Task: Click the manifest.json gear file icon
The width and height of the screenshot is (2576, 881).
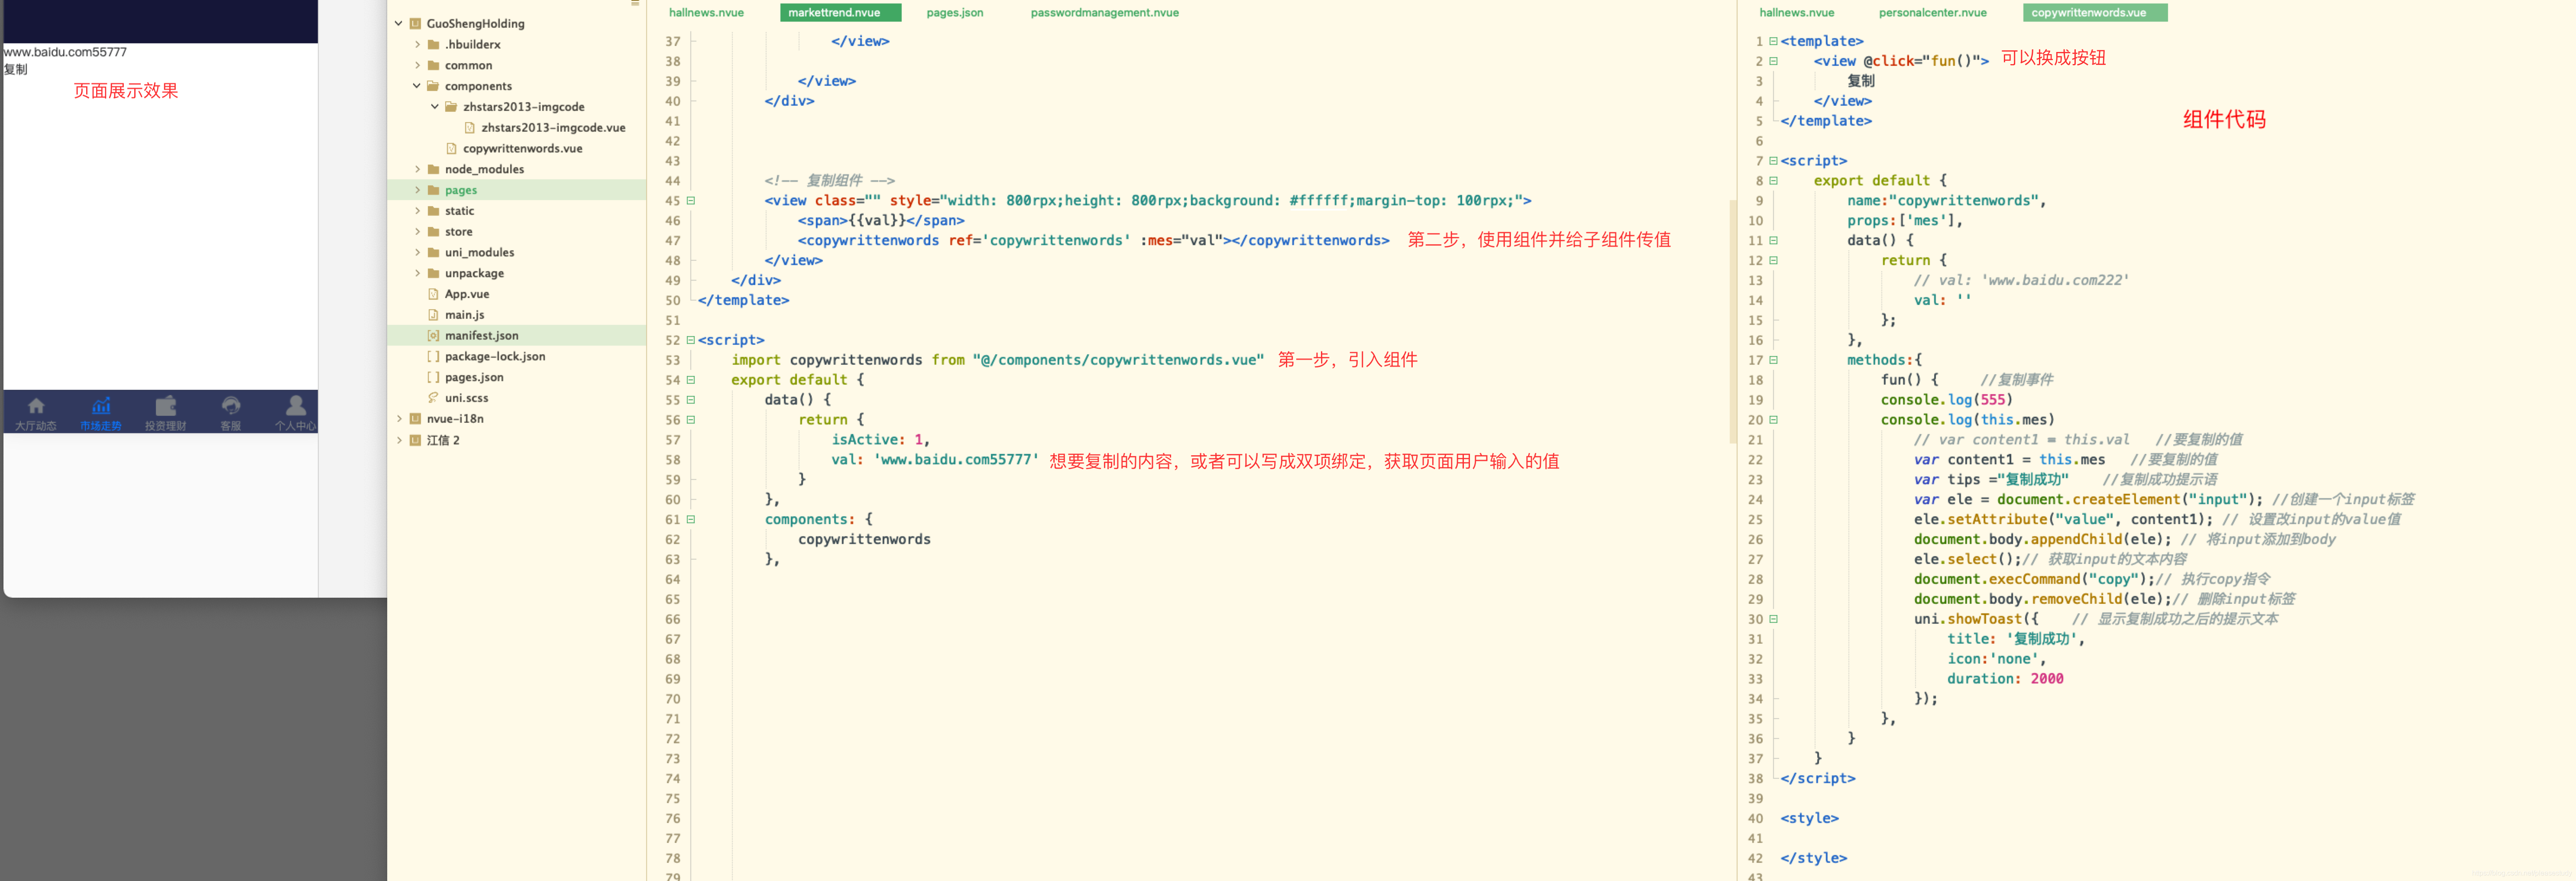Action: [433, 336]
